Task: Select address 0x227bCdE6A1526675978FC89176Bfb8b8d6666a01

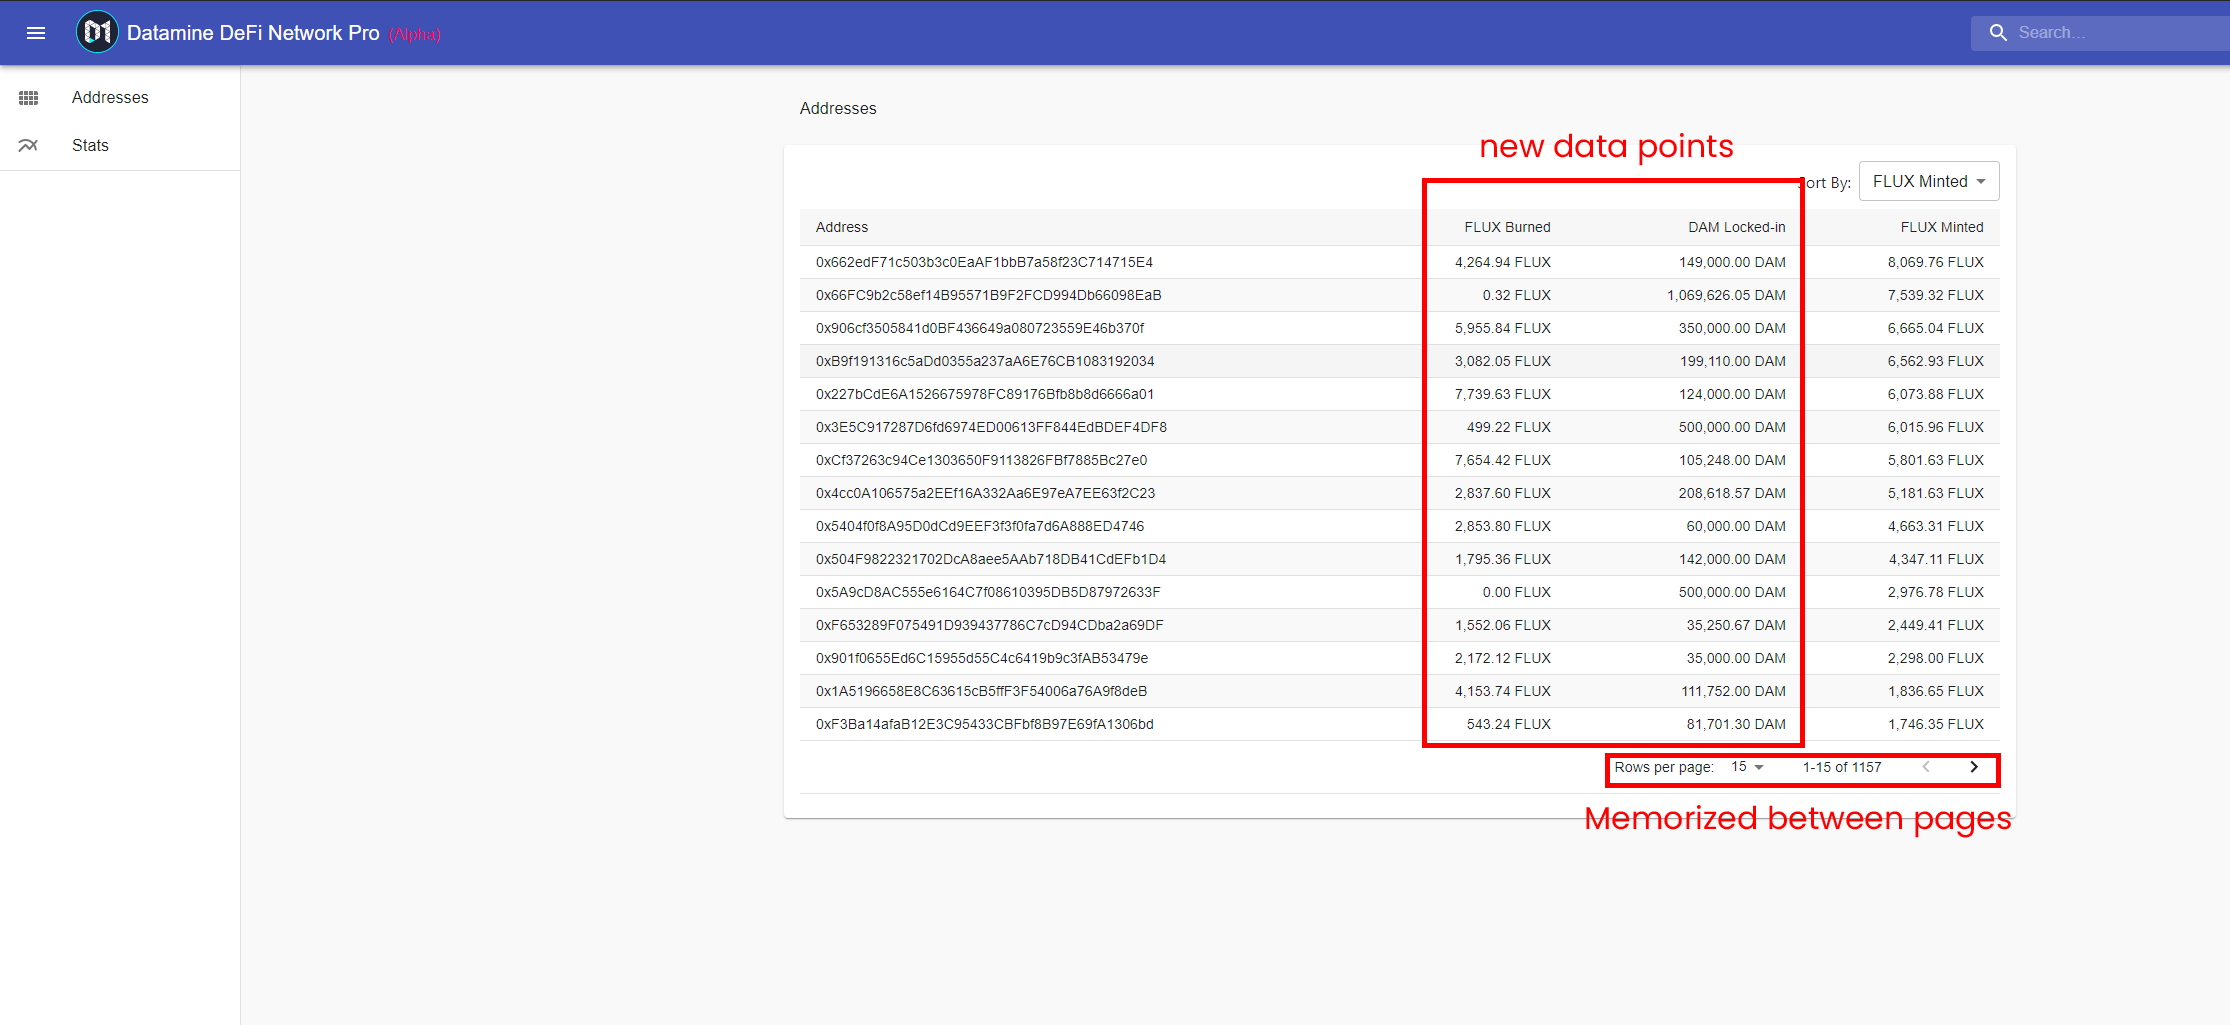Action: tap(985, 394)
